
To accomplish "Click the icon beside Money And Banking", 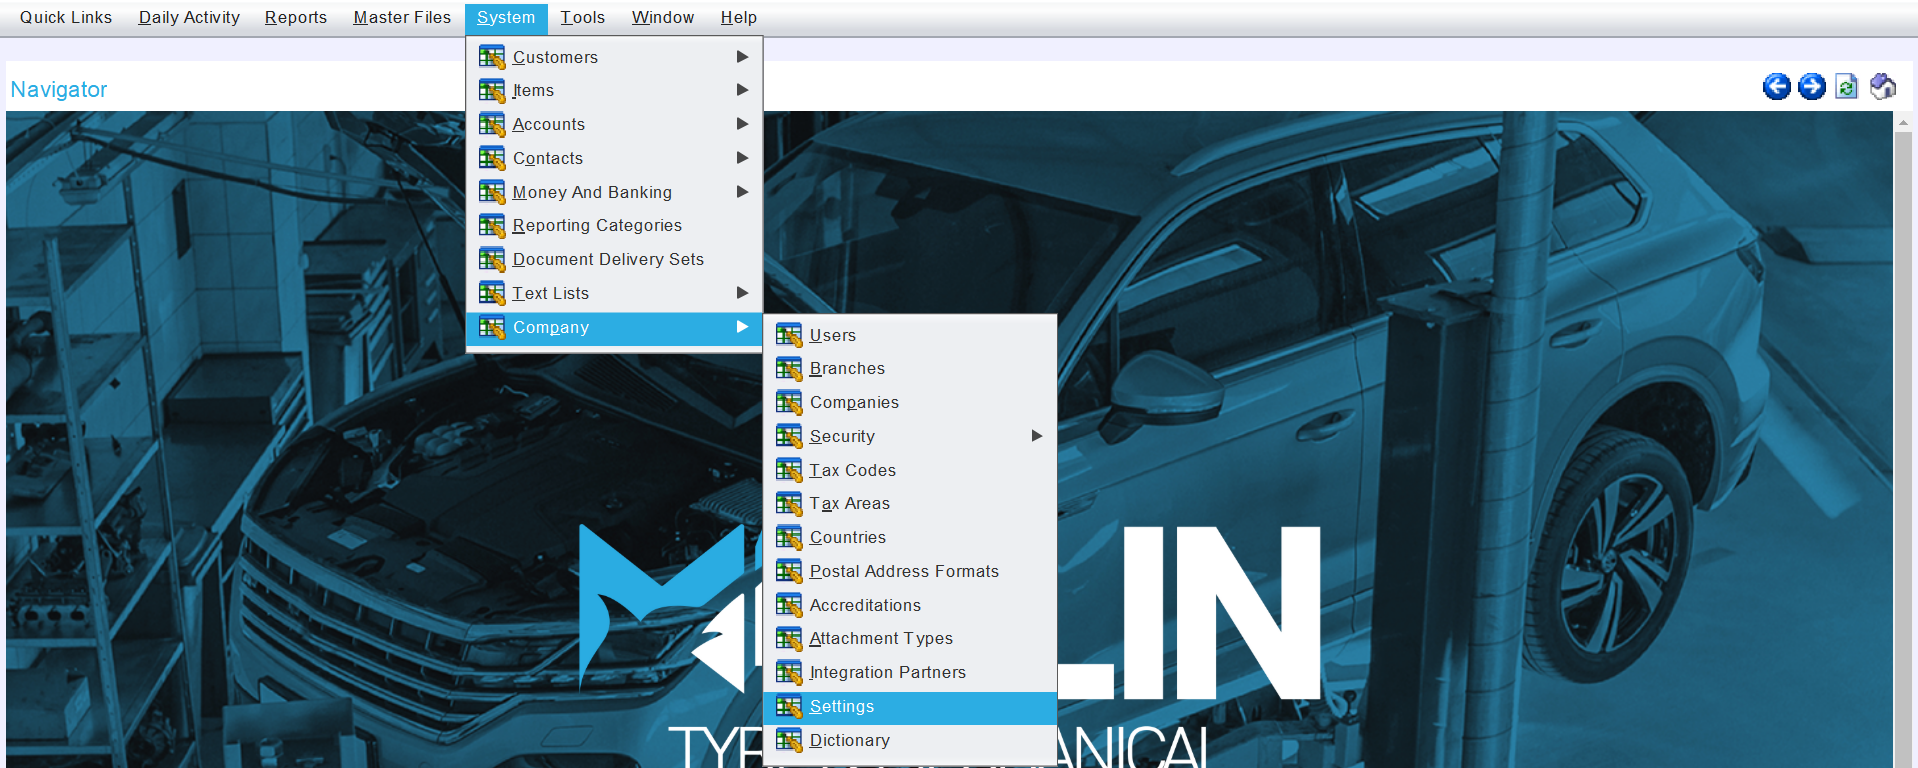I will tap(492, 192).
